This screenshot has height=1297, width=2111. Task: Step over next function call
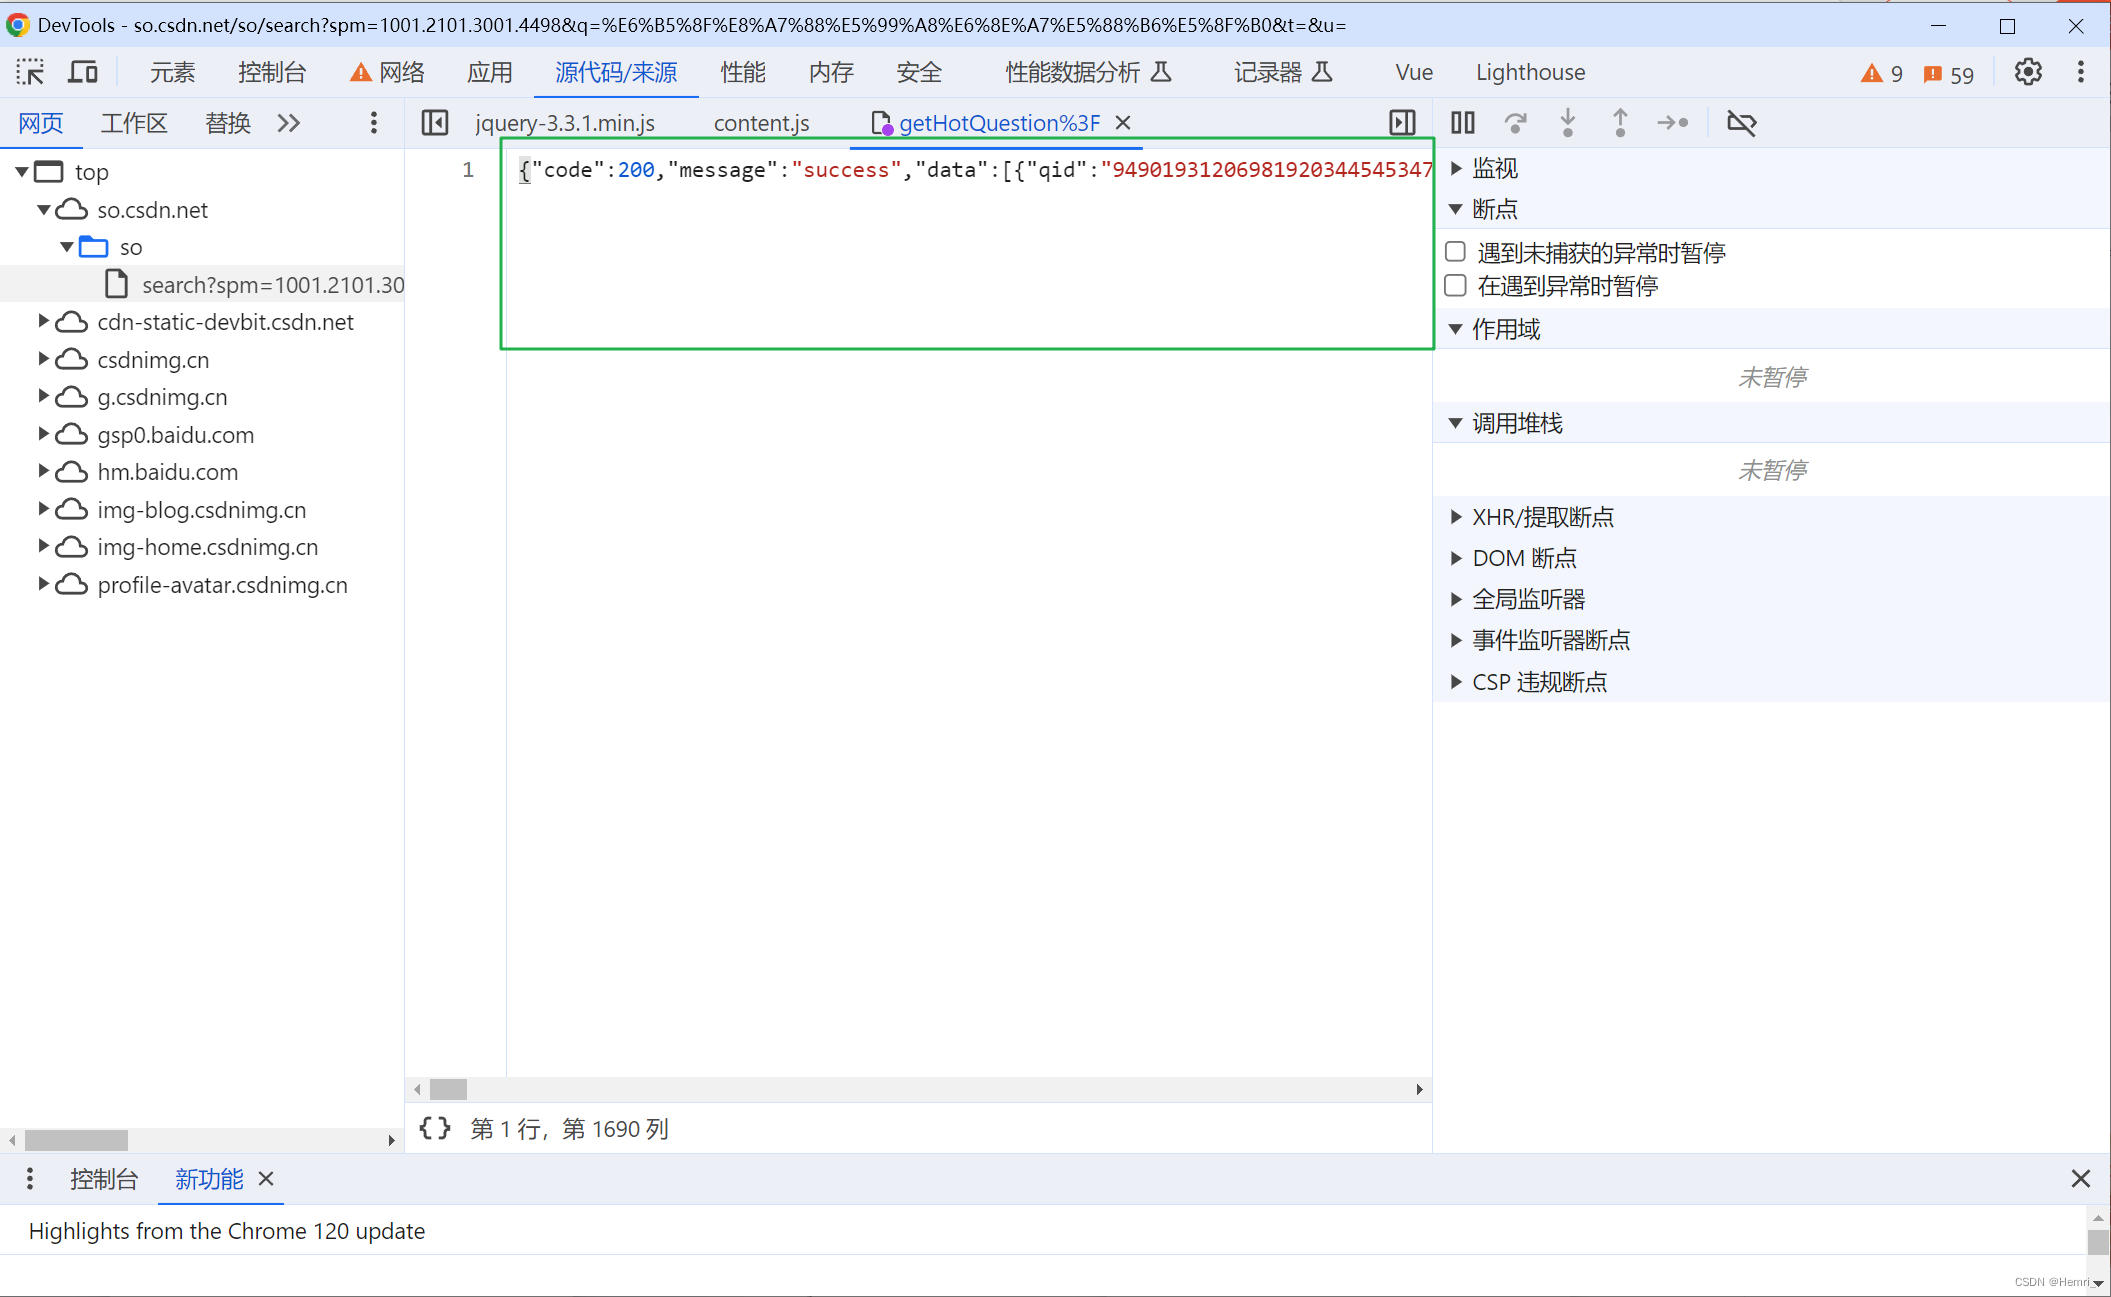(1516, 123)
